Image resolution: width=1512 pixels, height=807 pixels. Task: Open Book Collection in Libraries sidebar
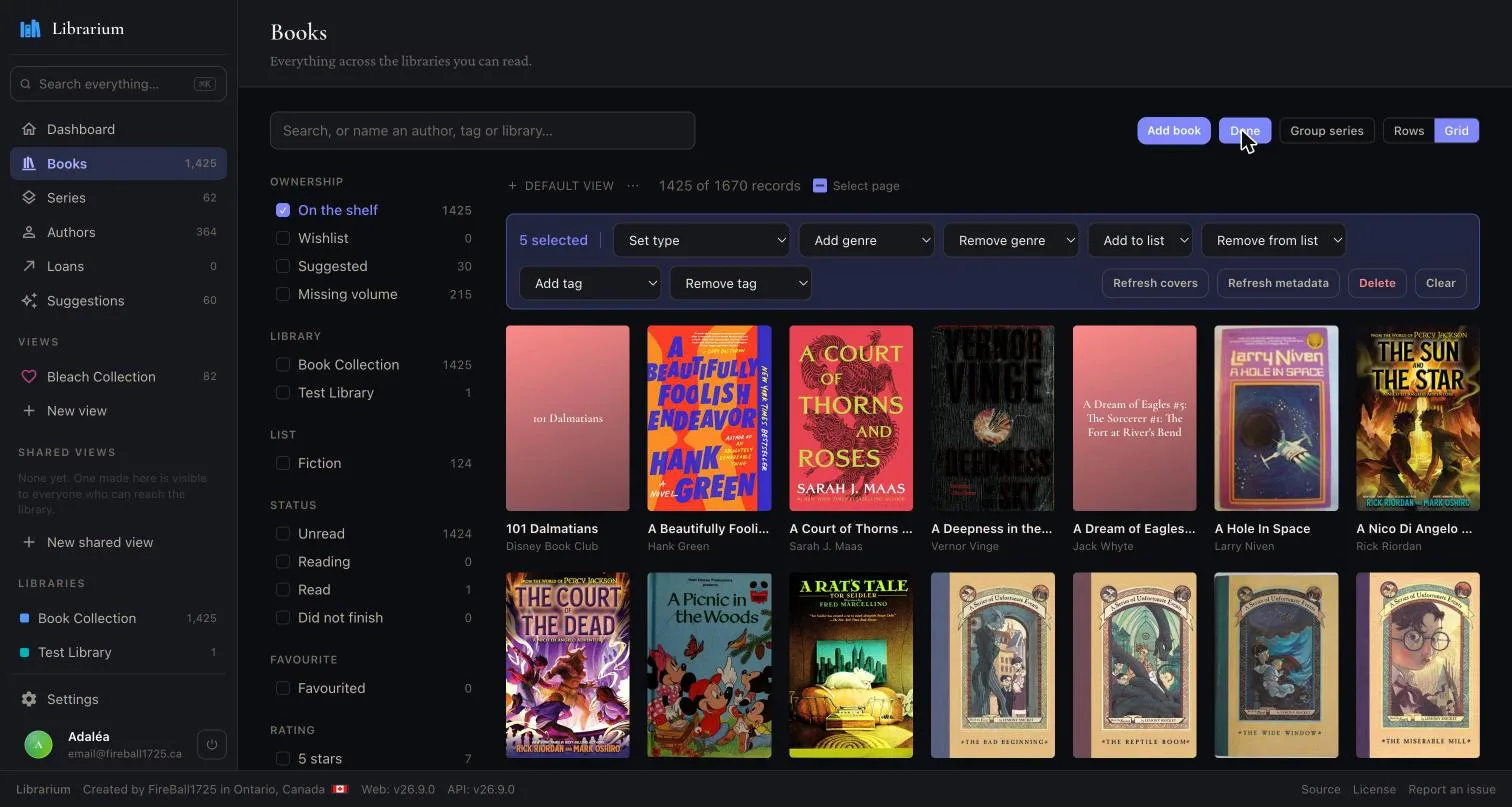pyautogui.click(x=118, y=618)
